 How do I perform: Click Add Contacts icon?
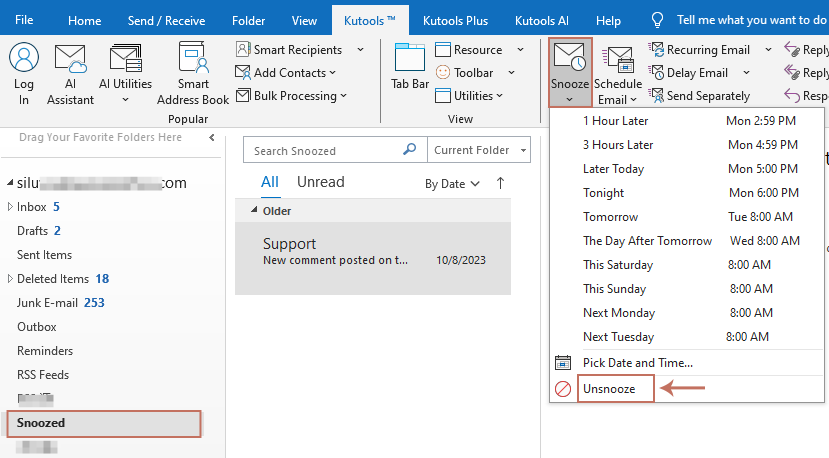tap(243, 72)
